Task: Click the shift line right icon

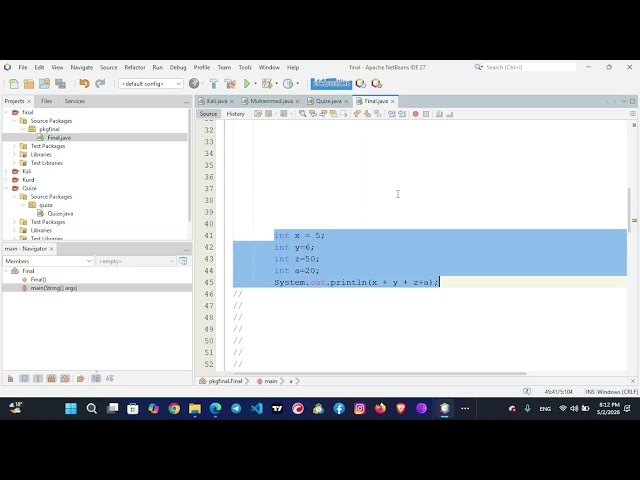Action: click(402, 114)
